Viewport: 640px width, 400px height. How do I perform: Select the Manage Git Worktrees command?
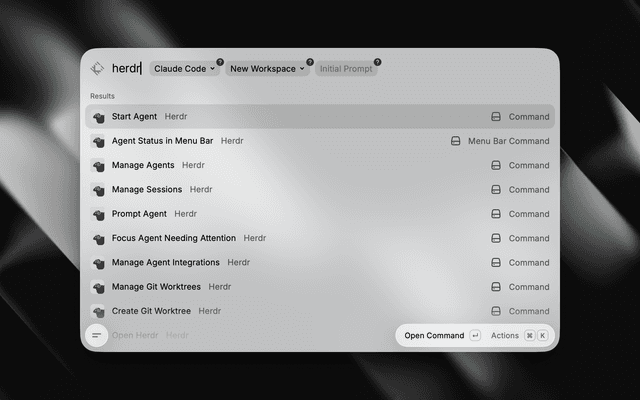(320, 287)
